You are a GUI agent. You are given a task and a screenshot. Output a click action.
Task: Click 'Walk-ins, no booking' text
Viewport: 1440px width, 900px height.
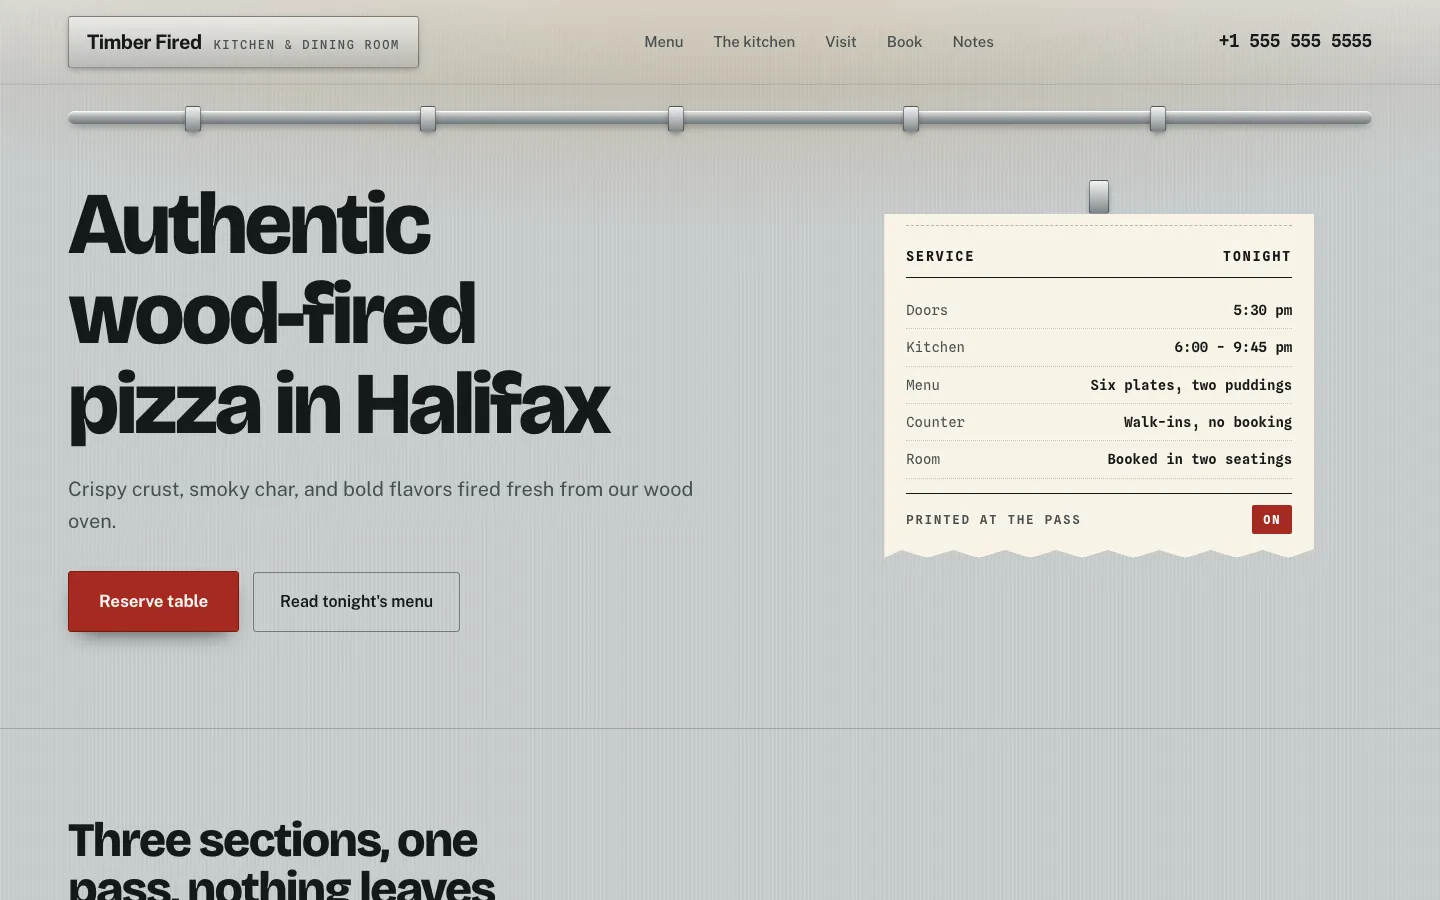tap(1208, 422)
